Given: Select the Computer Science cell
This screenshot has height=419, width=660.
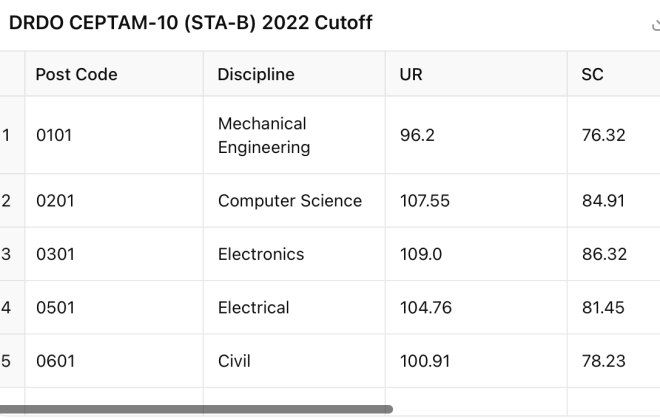Looking at the screenshot, I should (x=294, y=201).
